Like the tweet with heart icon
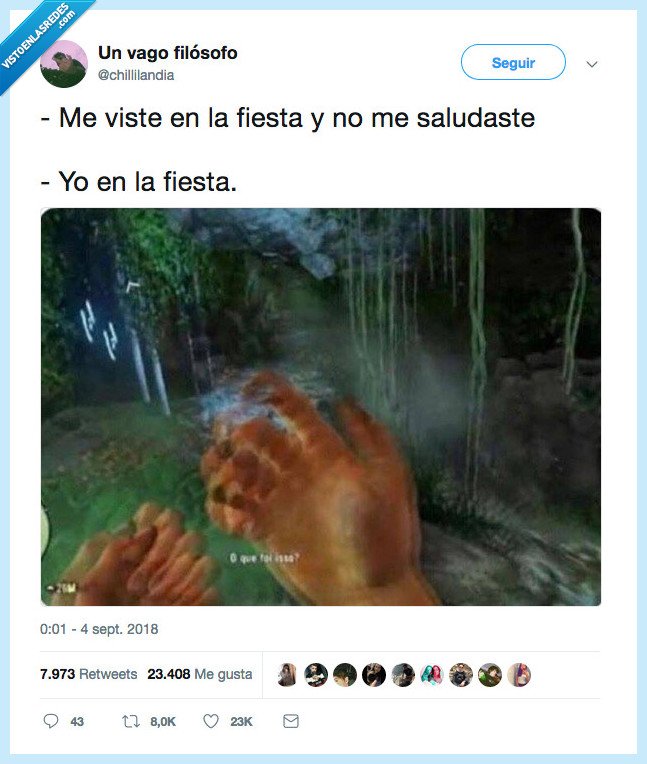Image resolution: width=647 pixels, height=764 pixels. coord(211,721)
